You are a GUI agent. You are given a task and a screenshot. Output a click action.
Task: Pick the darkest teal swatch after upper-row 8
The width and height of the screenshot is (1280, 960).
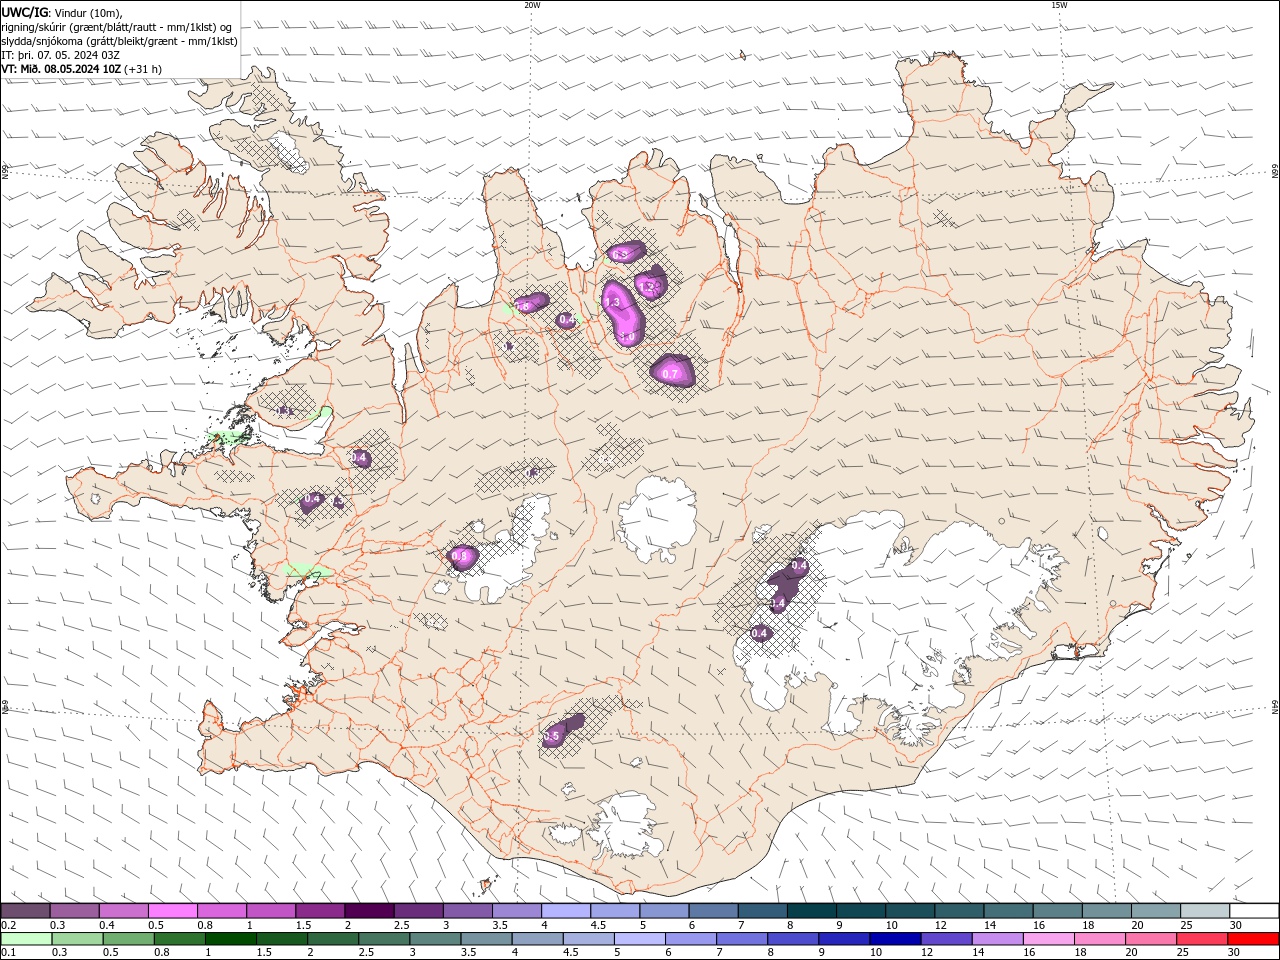pos(811,911)
